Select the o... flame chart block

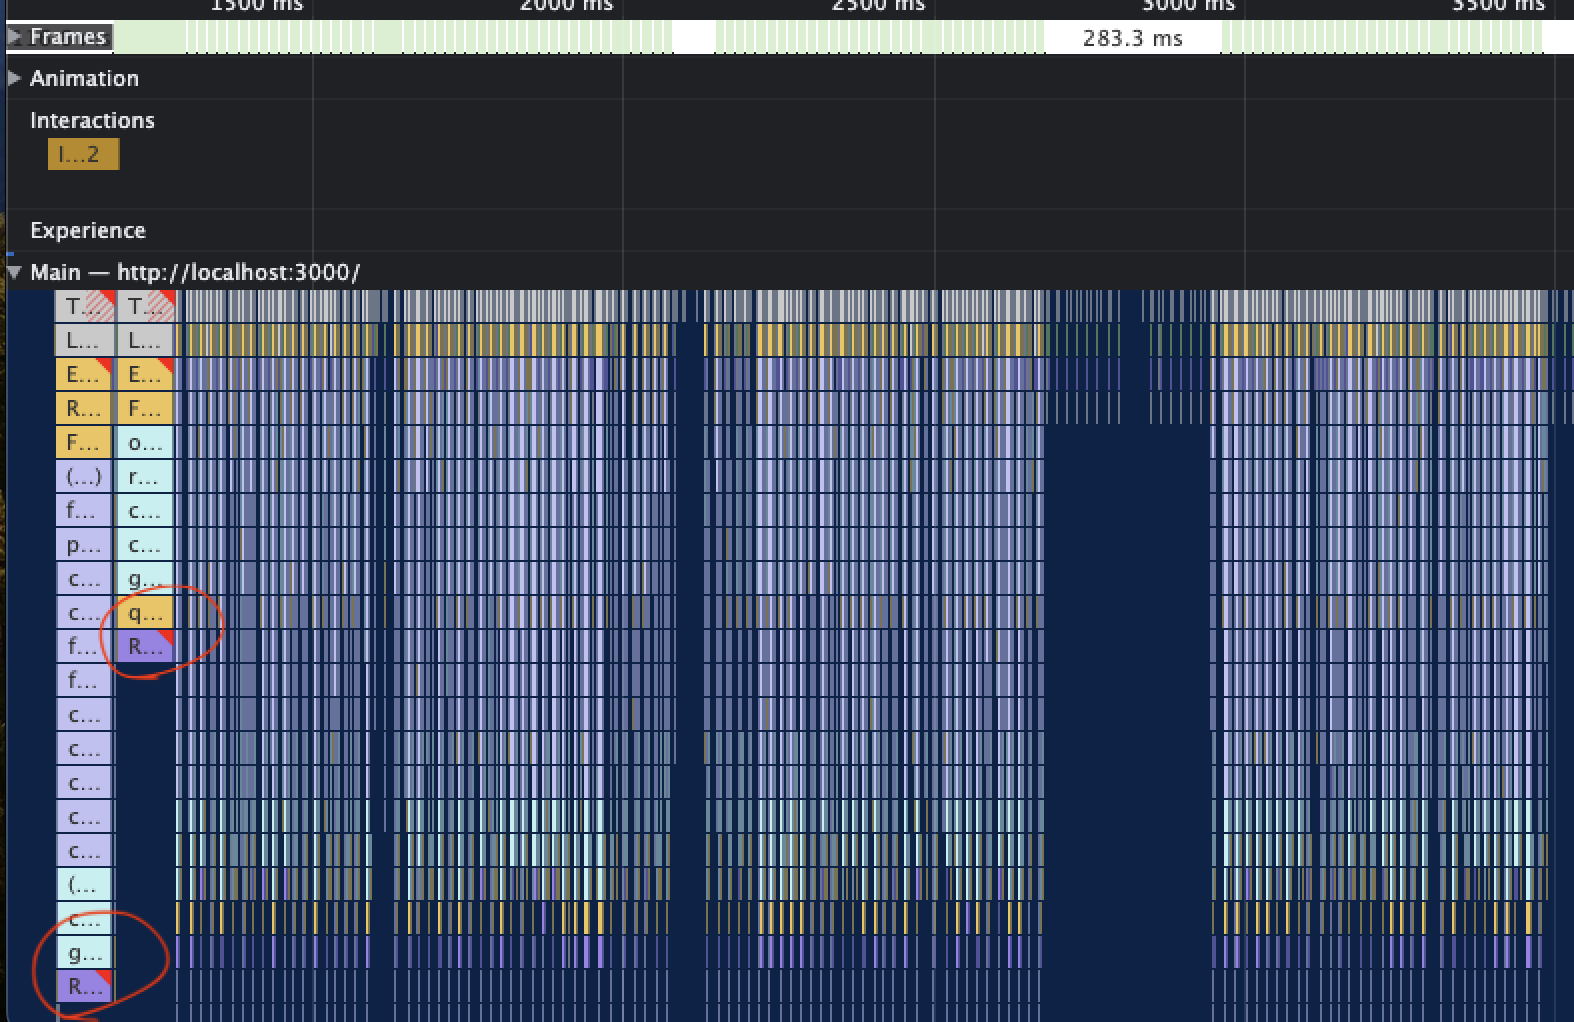(145, 442)
